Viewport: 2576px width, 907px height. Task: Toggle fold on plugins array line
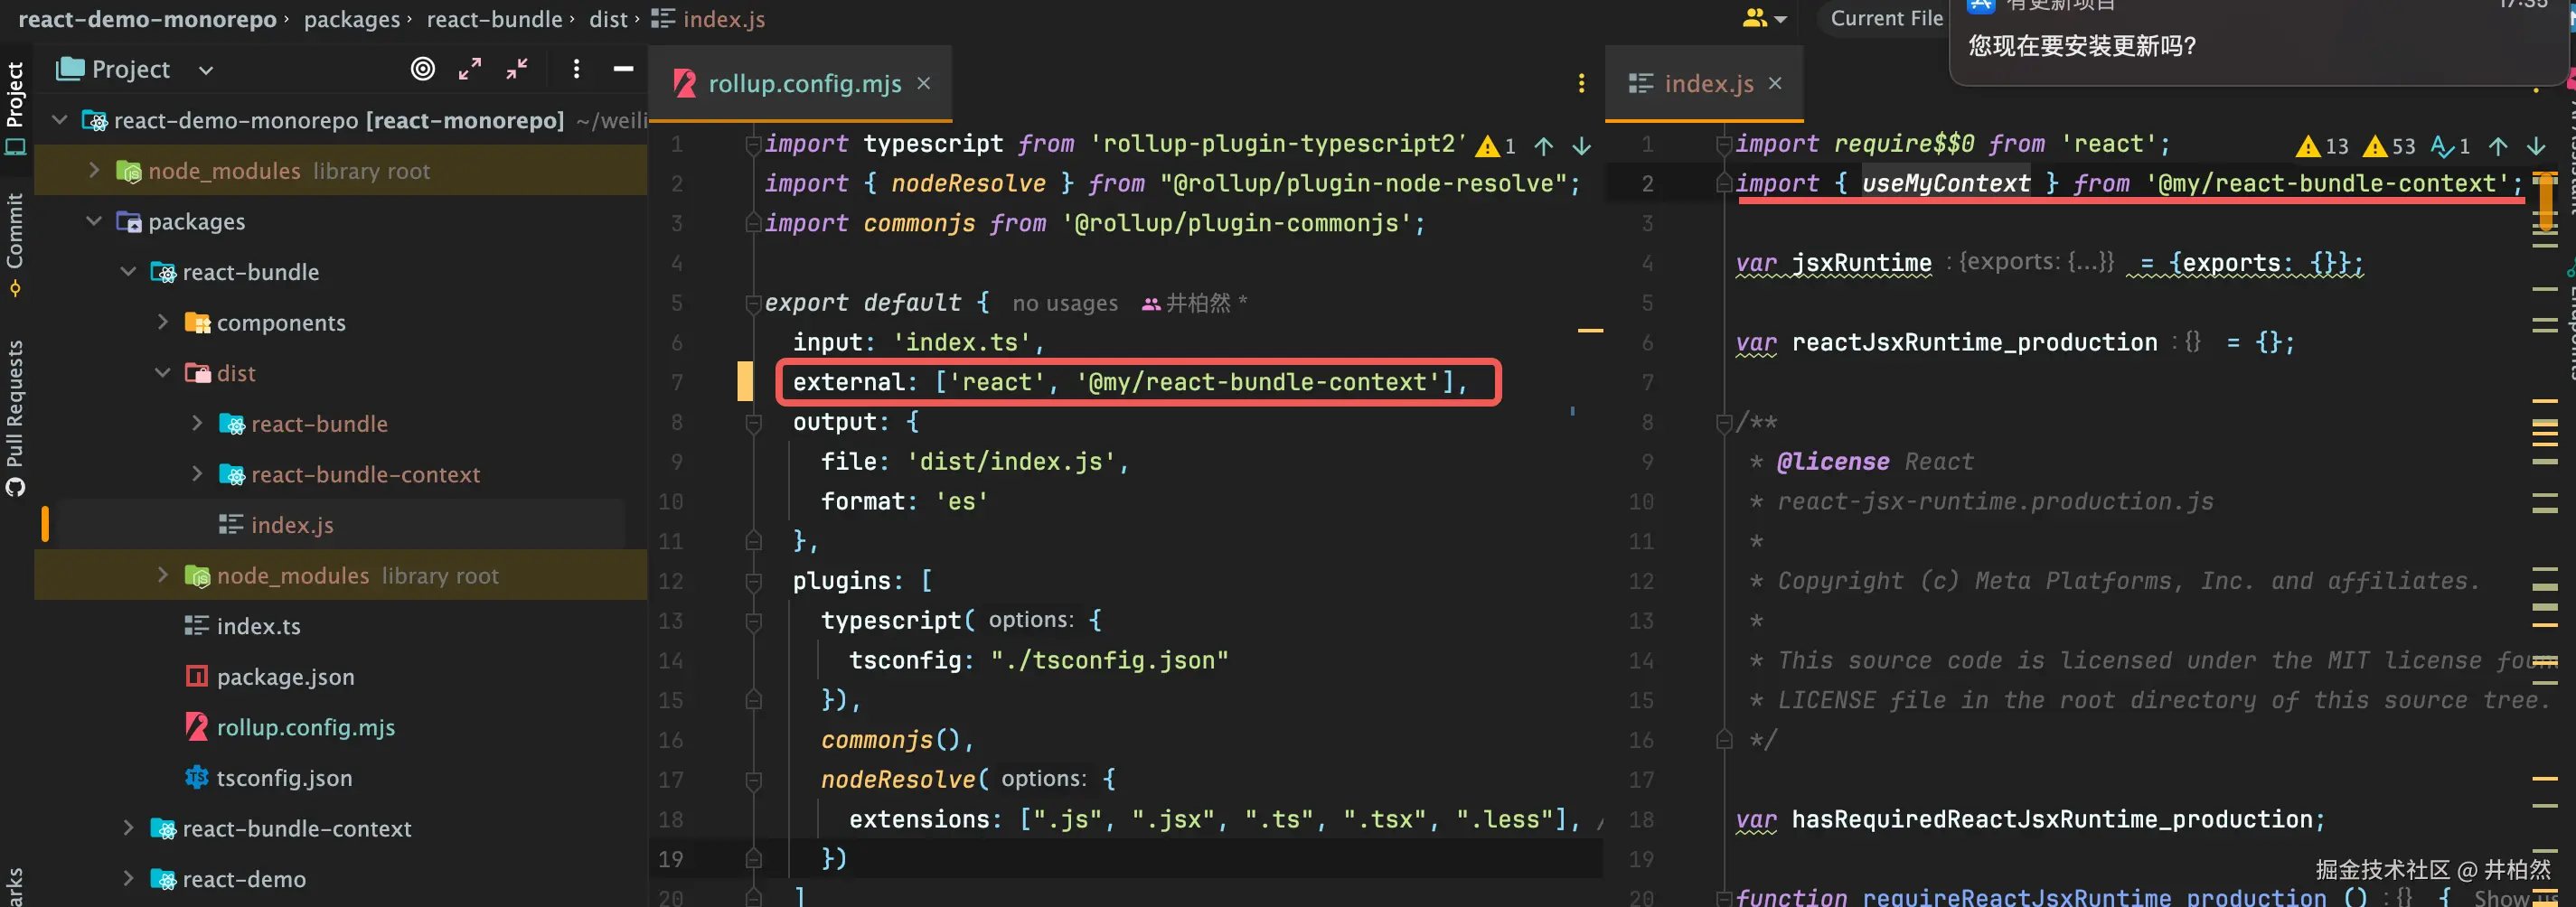click(754, 582)
